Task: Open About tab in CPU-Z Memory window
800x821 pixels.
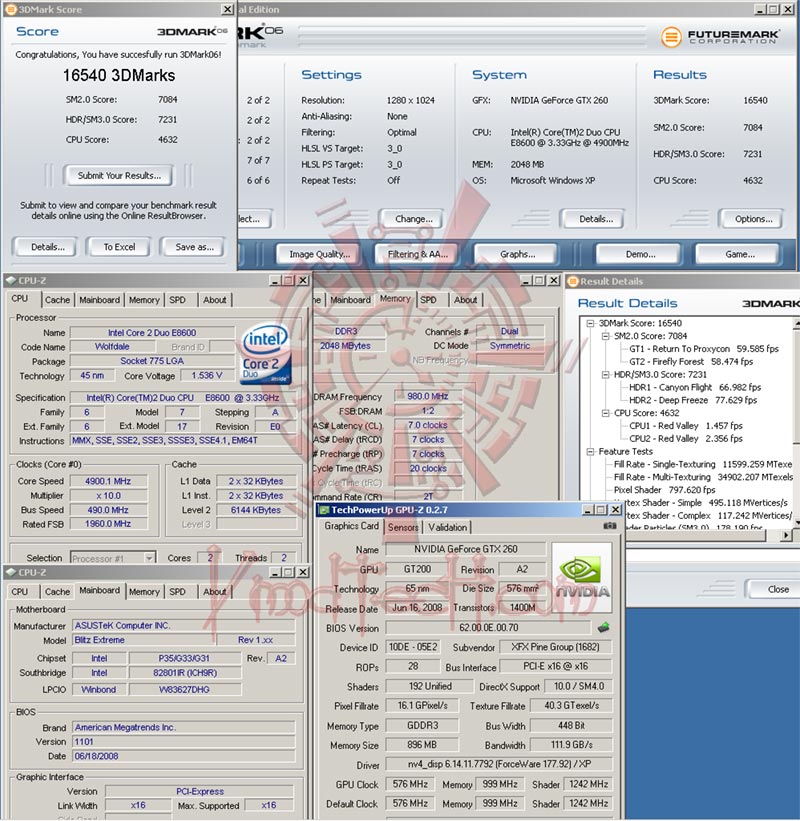Action: (465, 300)
